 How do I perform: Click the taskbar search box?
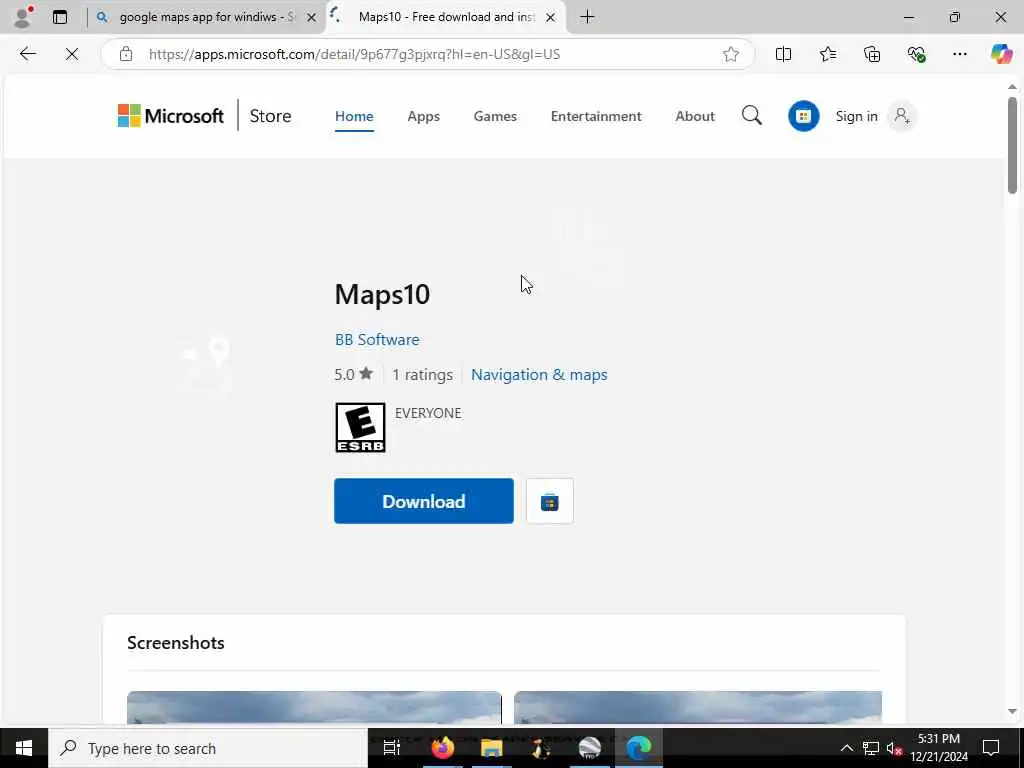tap(208, 748)
